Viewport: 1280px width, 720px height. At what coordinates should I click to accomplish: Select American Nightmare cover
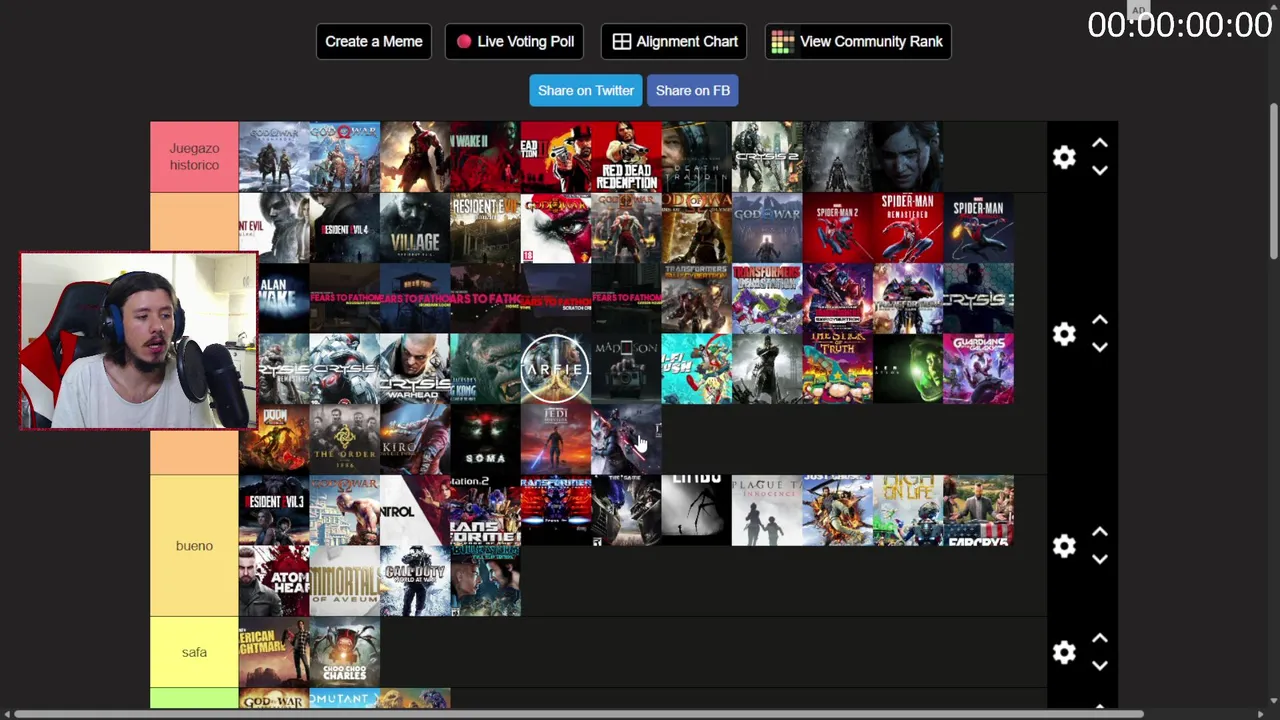pyautogui.click(x=274, y=652)
